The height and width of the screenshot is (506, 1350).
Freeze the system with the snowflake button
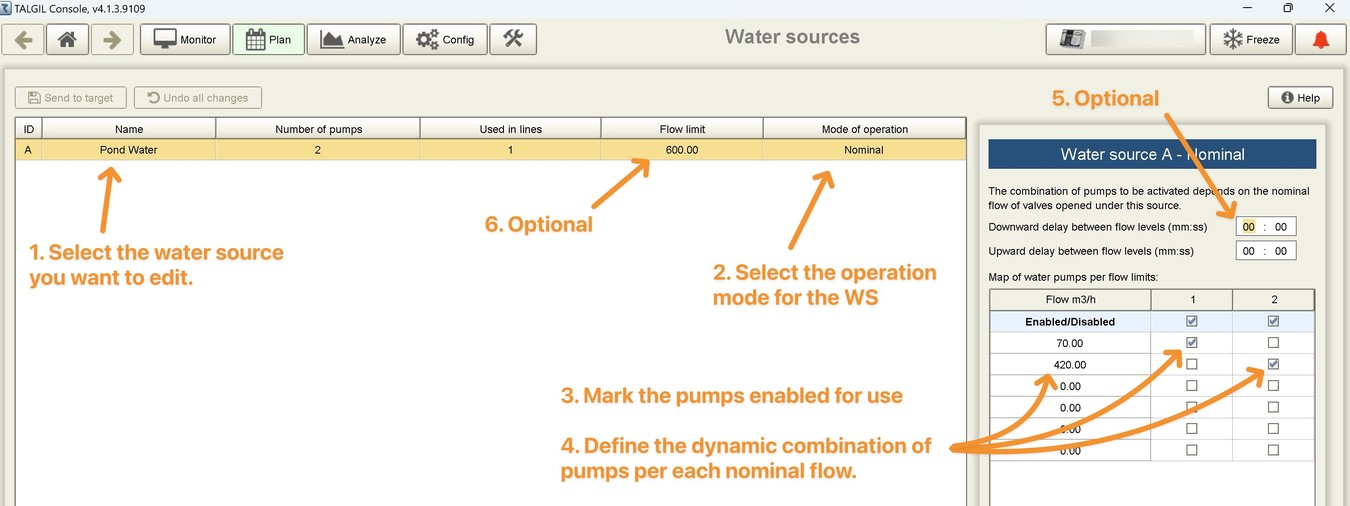tap(1251, 40)
